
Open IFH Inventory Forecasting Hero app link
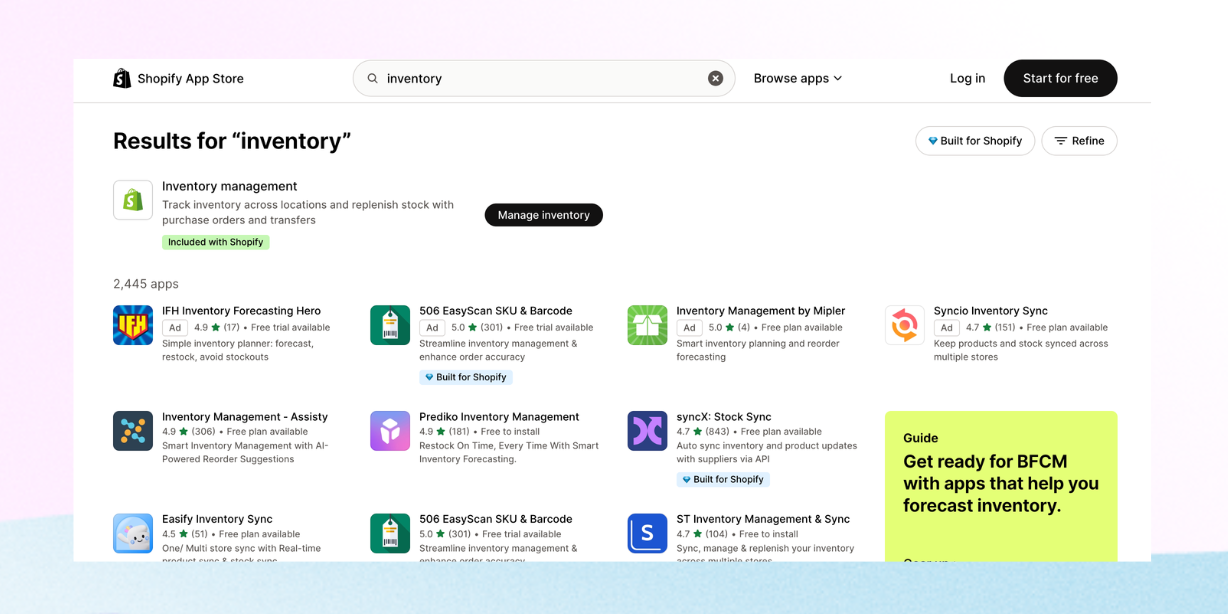coord(242,311)
